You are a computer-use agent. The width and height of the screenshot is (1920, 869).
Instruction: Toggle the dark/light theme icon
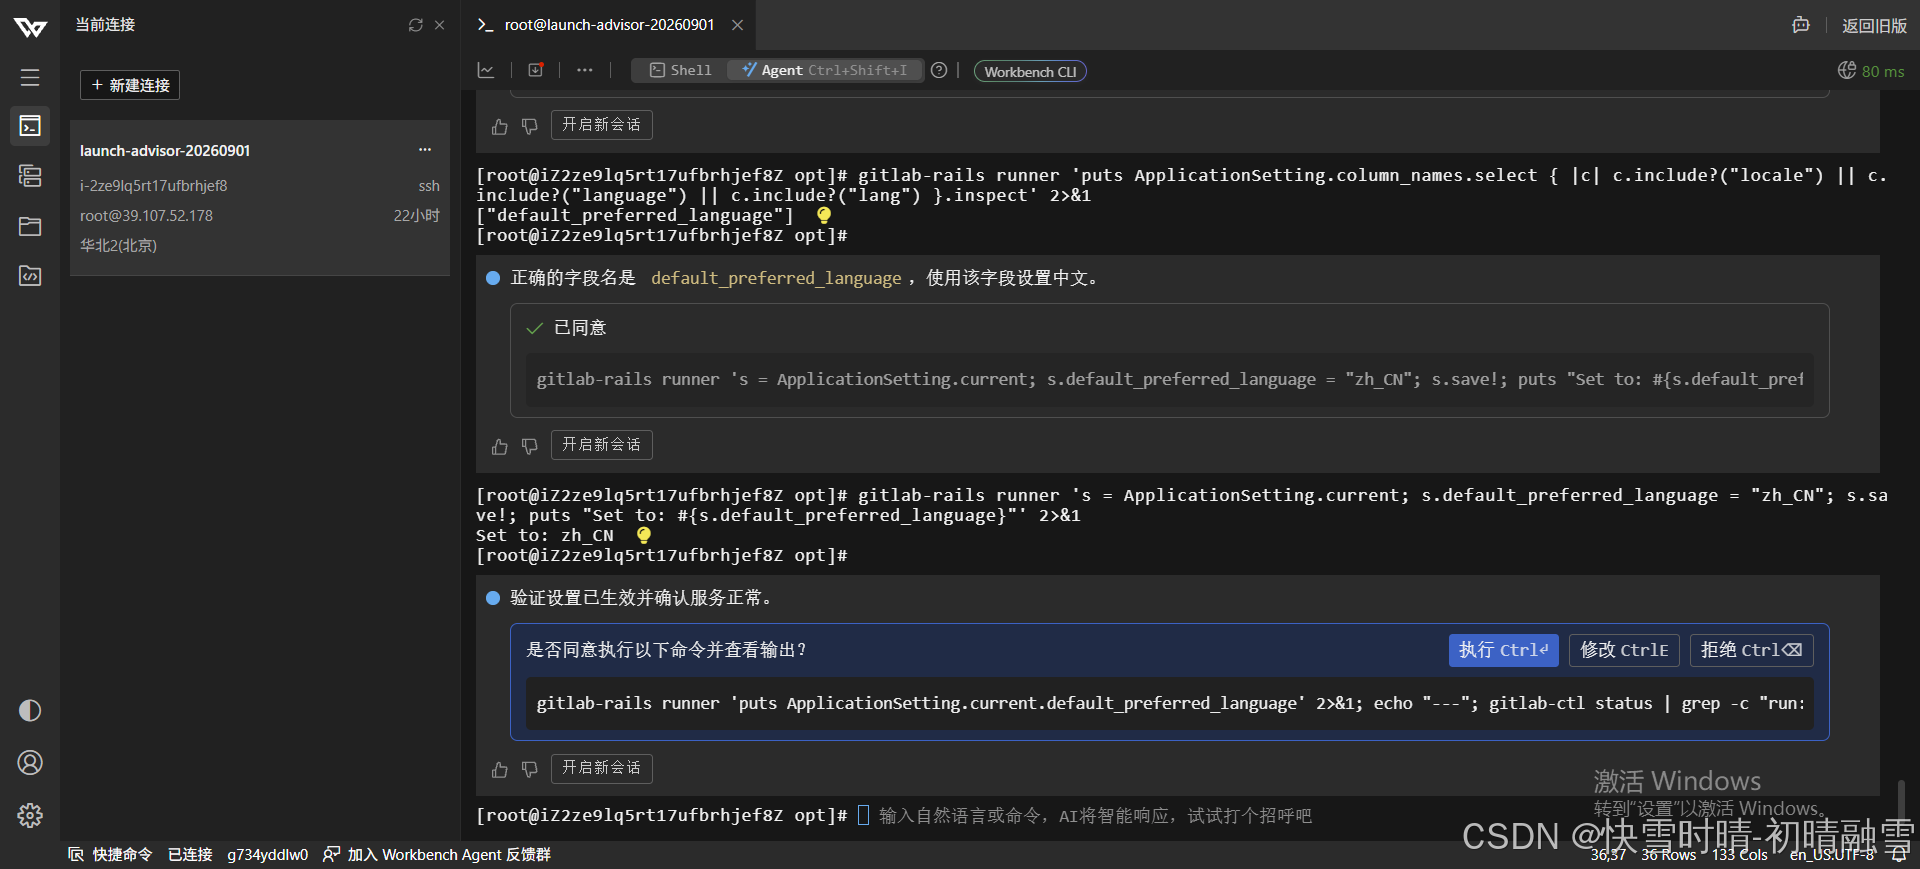pyautogui.click(x=30, y=710)
